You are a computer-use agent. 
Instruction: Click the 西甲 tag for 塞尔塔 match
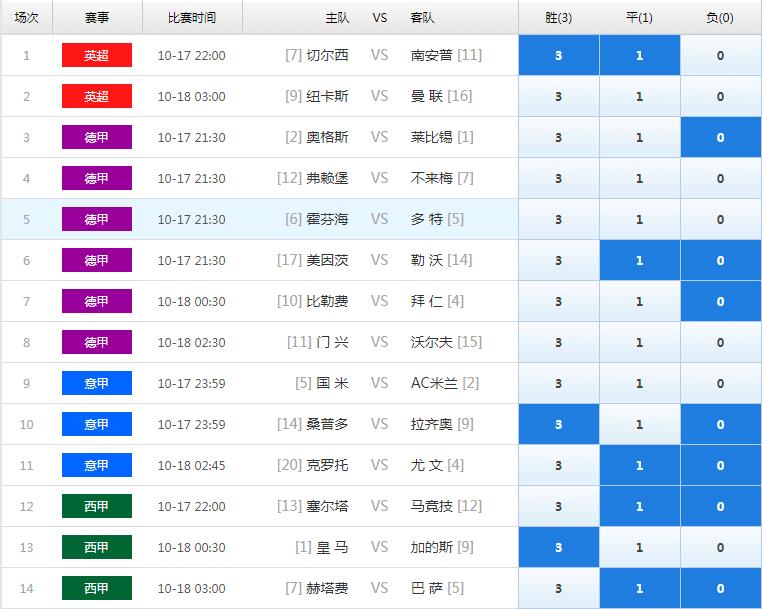coord(97,506)
